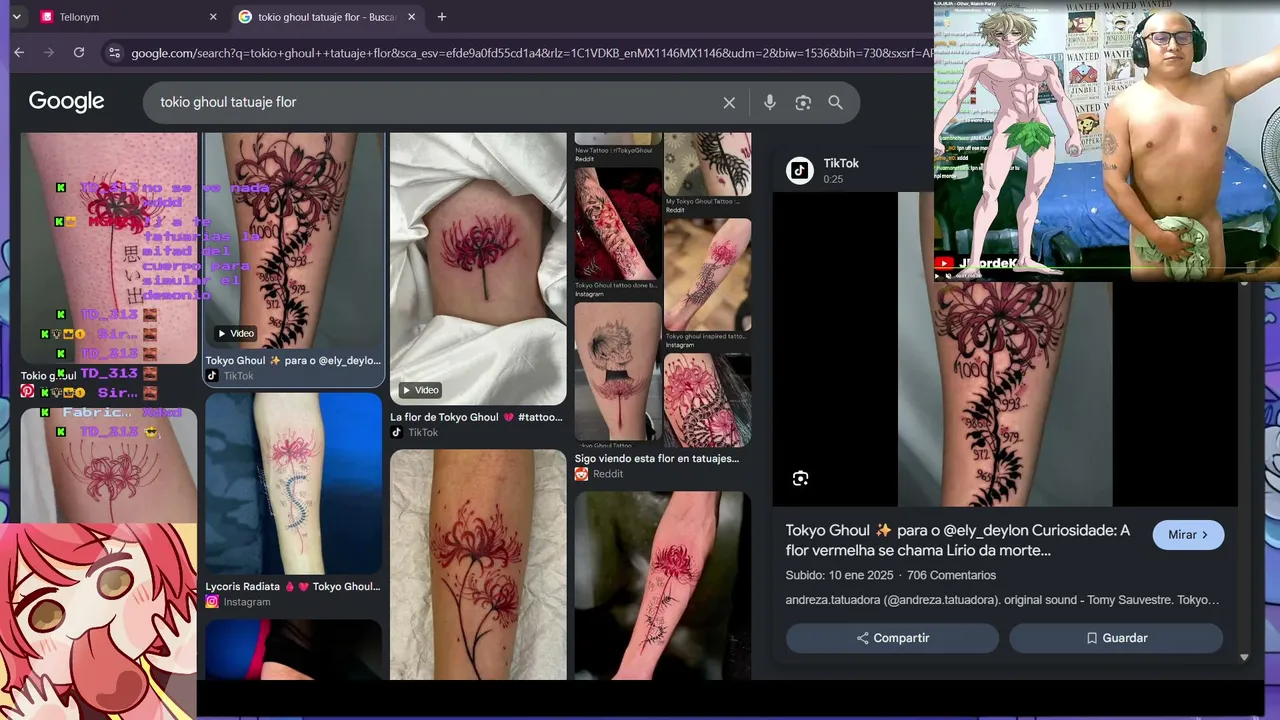Click the 'Subido: 10 ene 2025' text
This screenshot has width=1280, height=720.
click(x=840, y=575)
